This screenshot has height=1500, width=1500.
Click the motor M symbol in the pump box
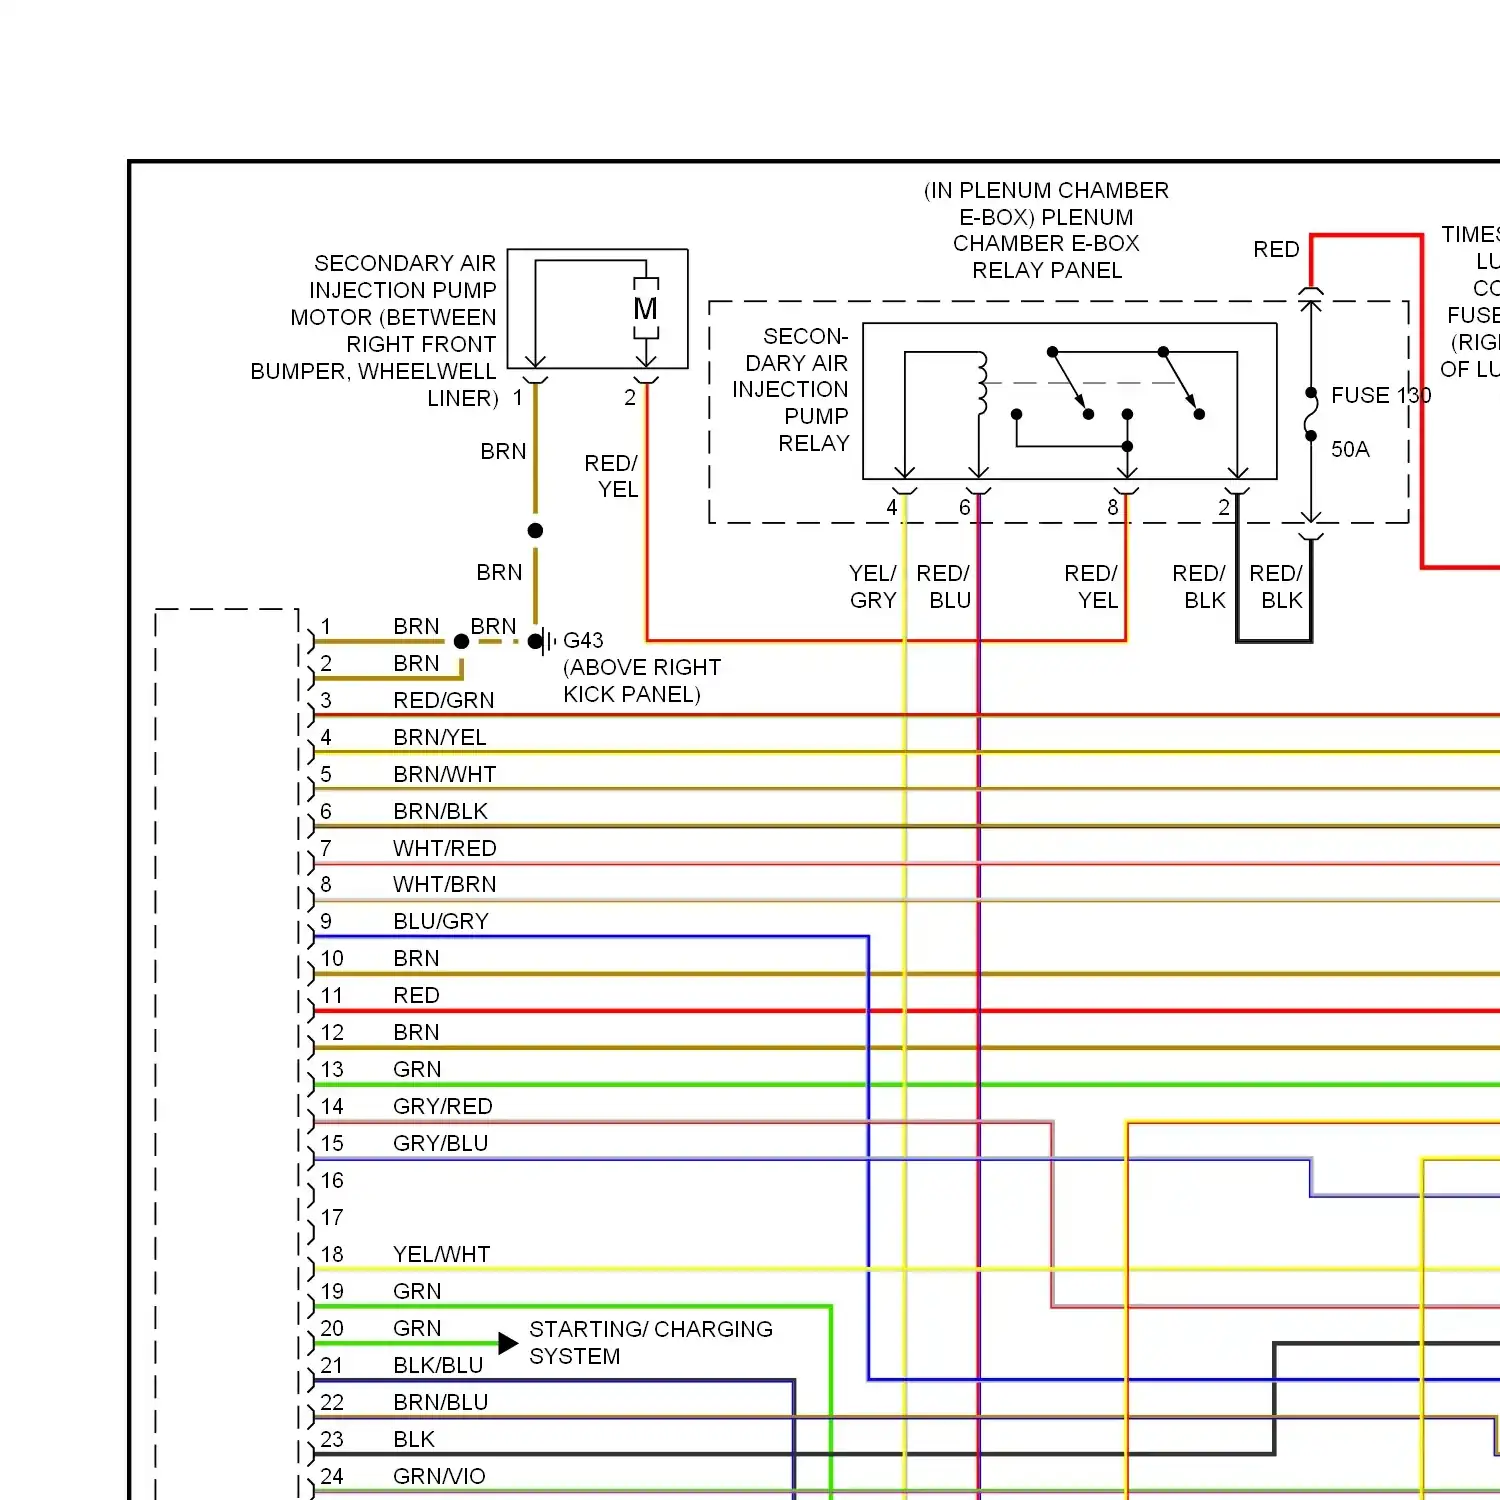(646, 309)
